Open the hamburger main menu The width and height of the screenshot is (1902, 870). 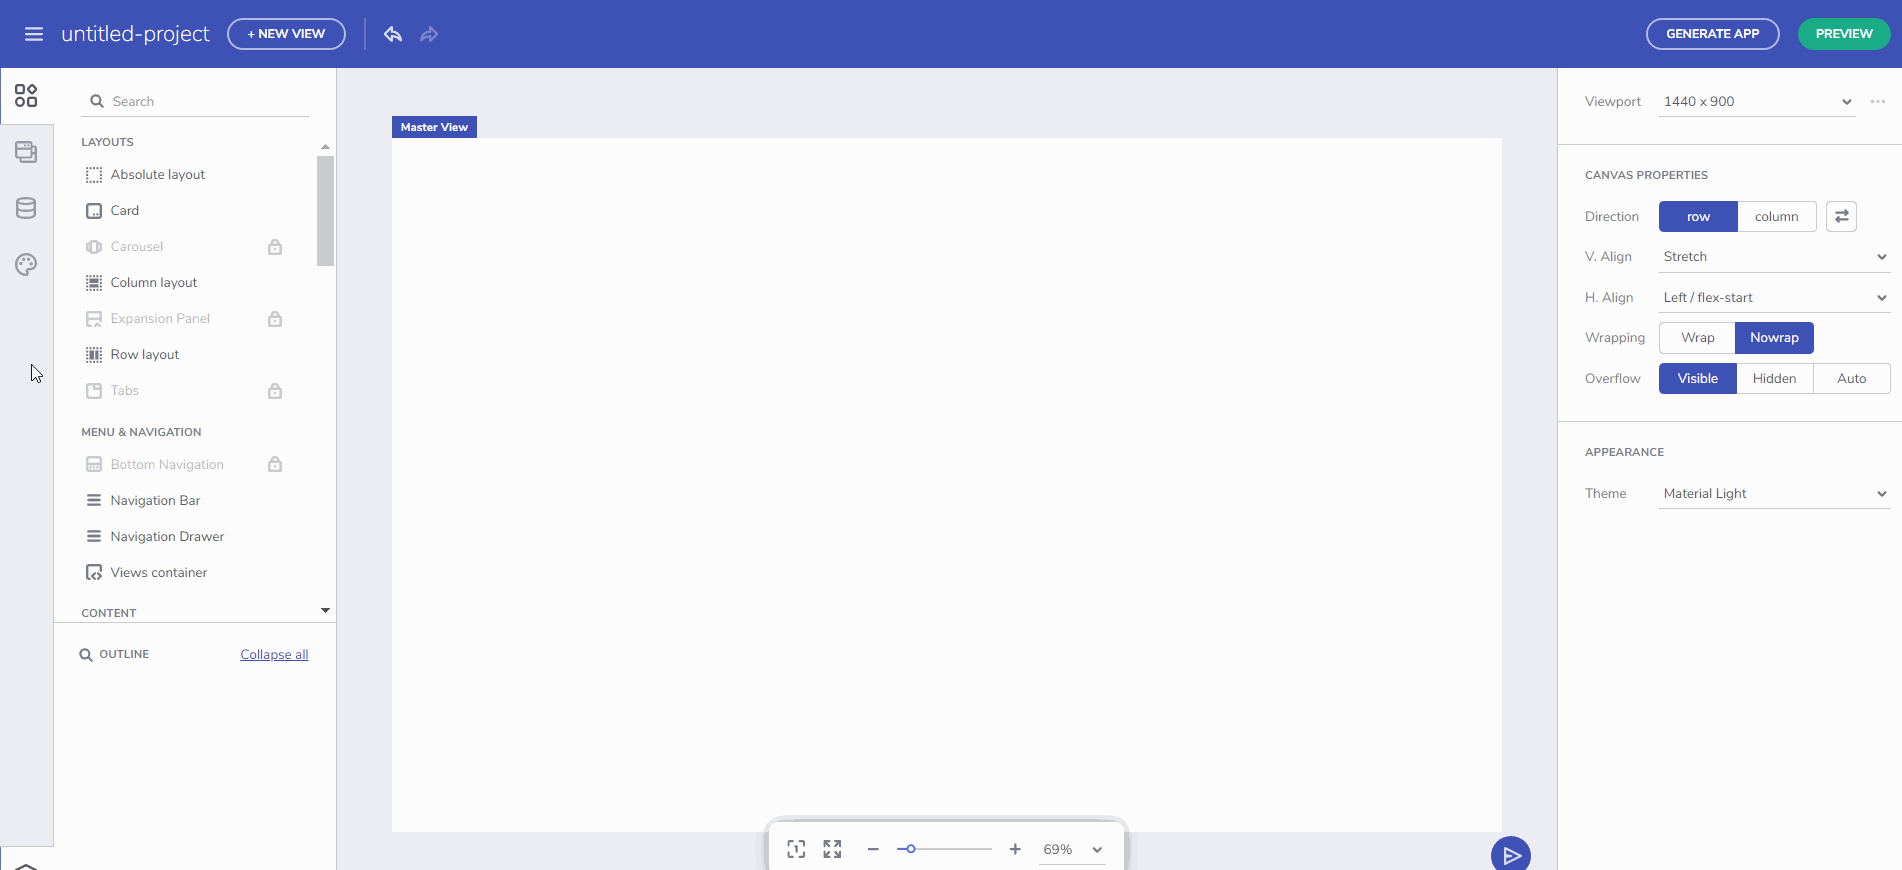click(x=34, y=34)
